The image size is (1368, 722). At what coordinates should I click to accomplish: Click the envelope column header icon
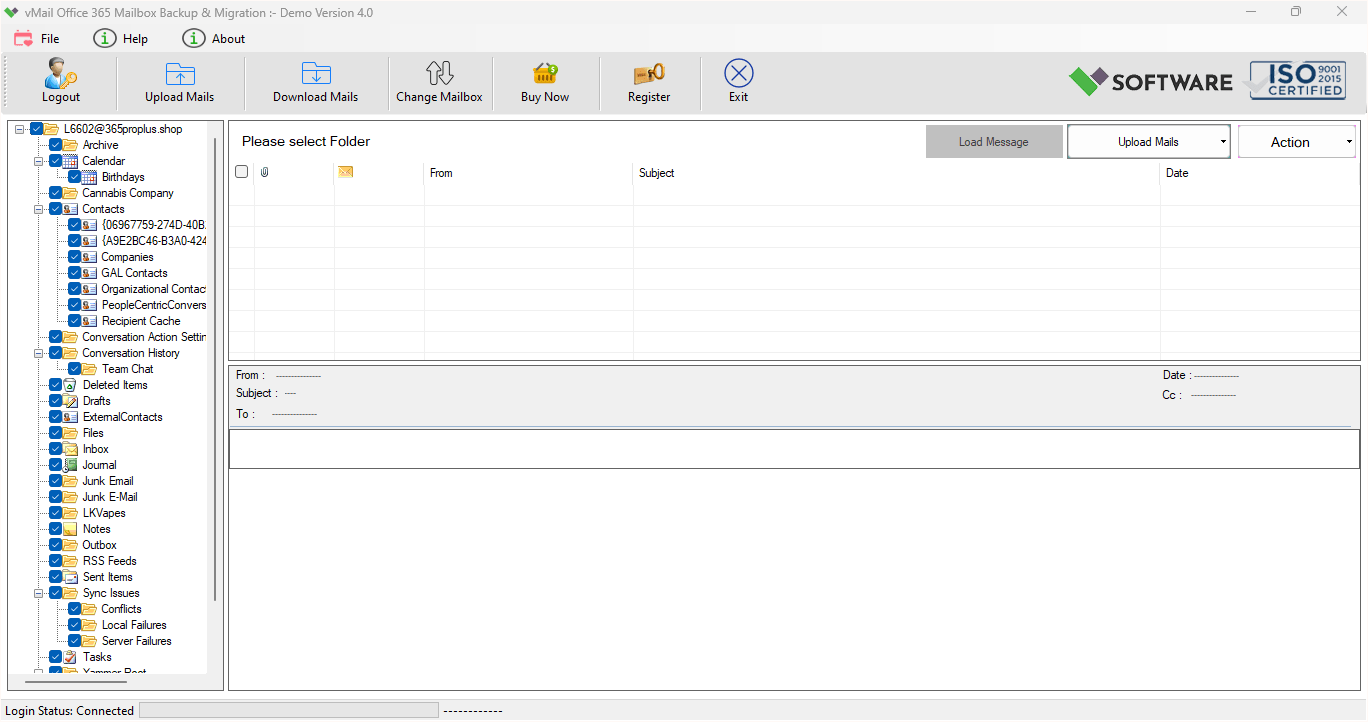(346, 172)
